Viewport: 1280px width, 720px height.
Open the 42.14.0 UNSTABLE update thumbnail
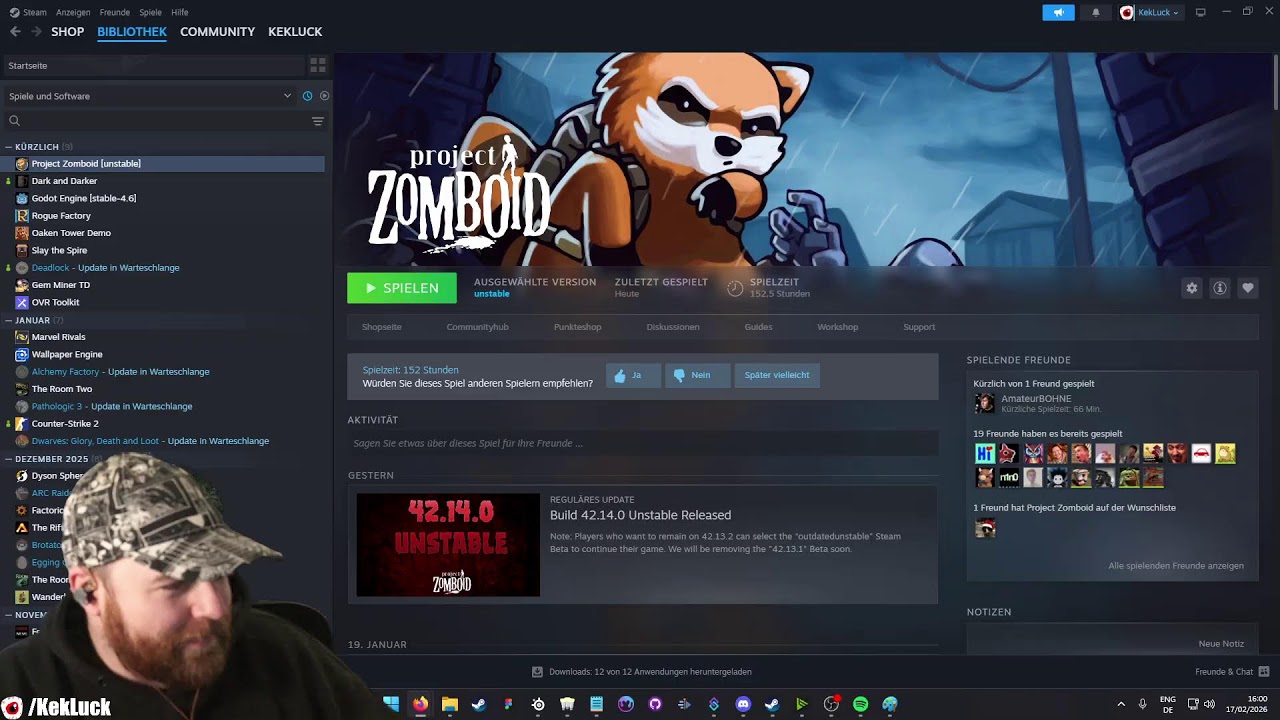coord(448,545)
